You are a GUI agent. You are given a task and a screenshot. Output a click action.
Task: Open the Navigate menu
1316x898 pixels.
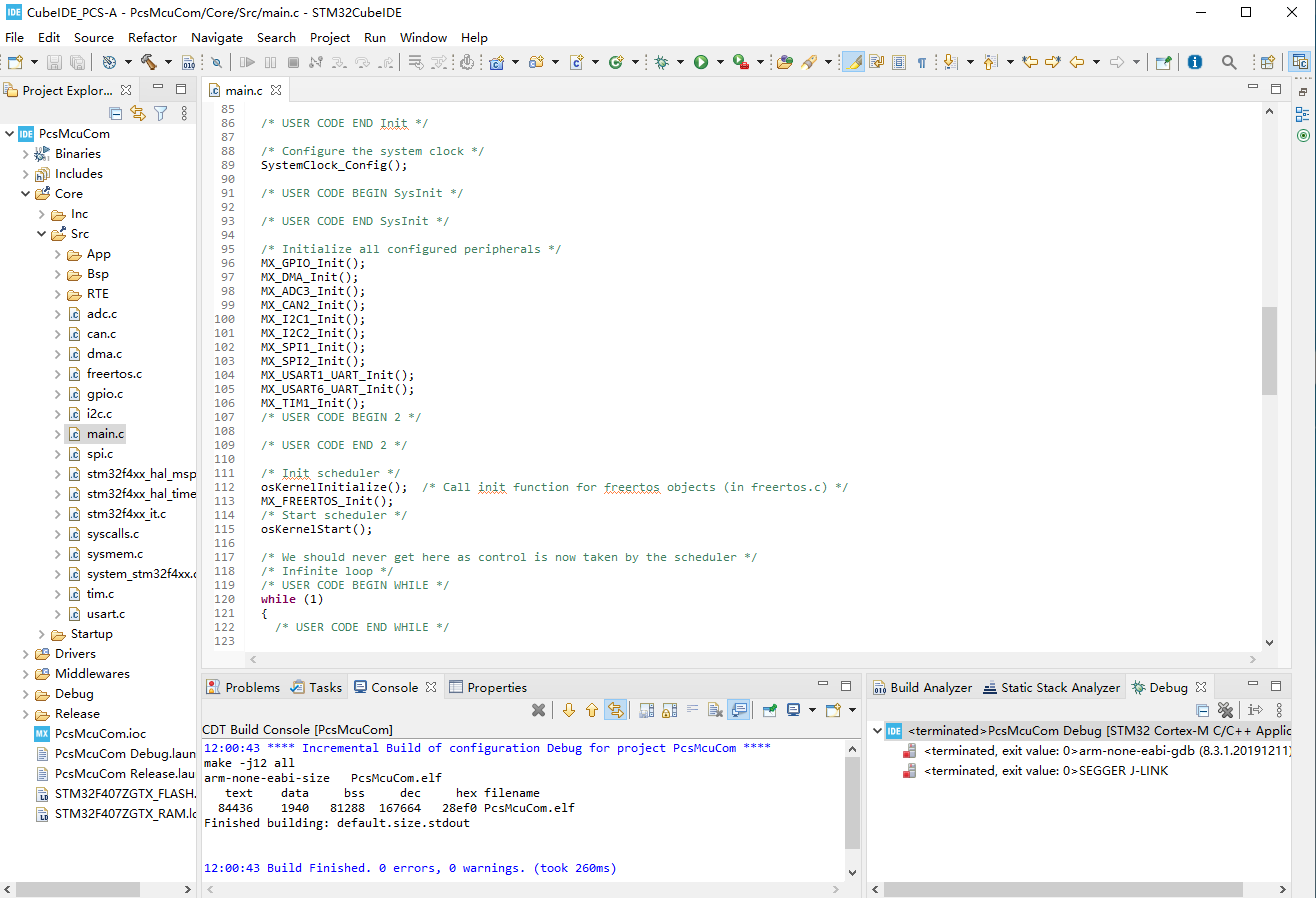(217, 37)
